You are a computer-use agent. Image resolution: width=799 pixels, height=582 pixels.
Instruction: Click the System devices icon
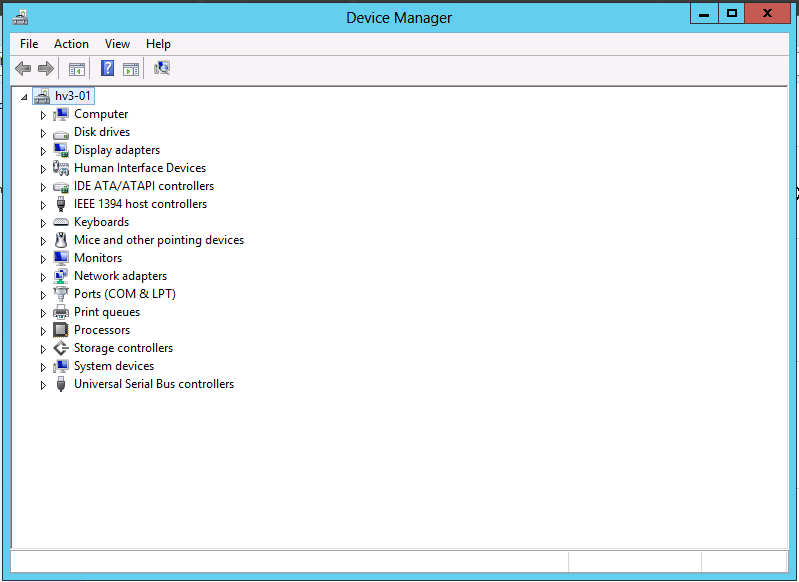[61, 366]
